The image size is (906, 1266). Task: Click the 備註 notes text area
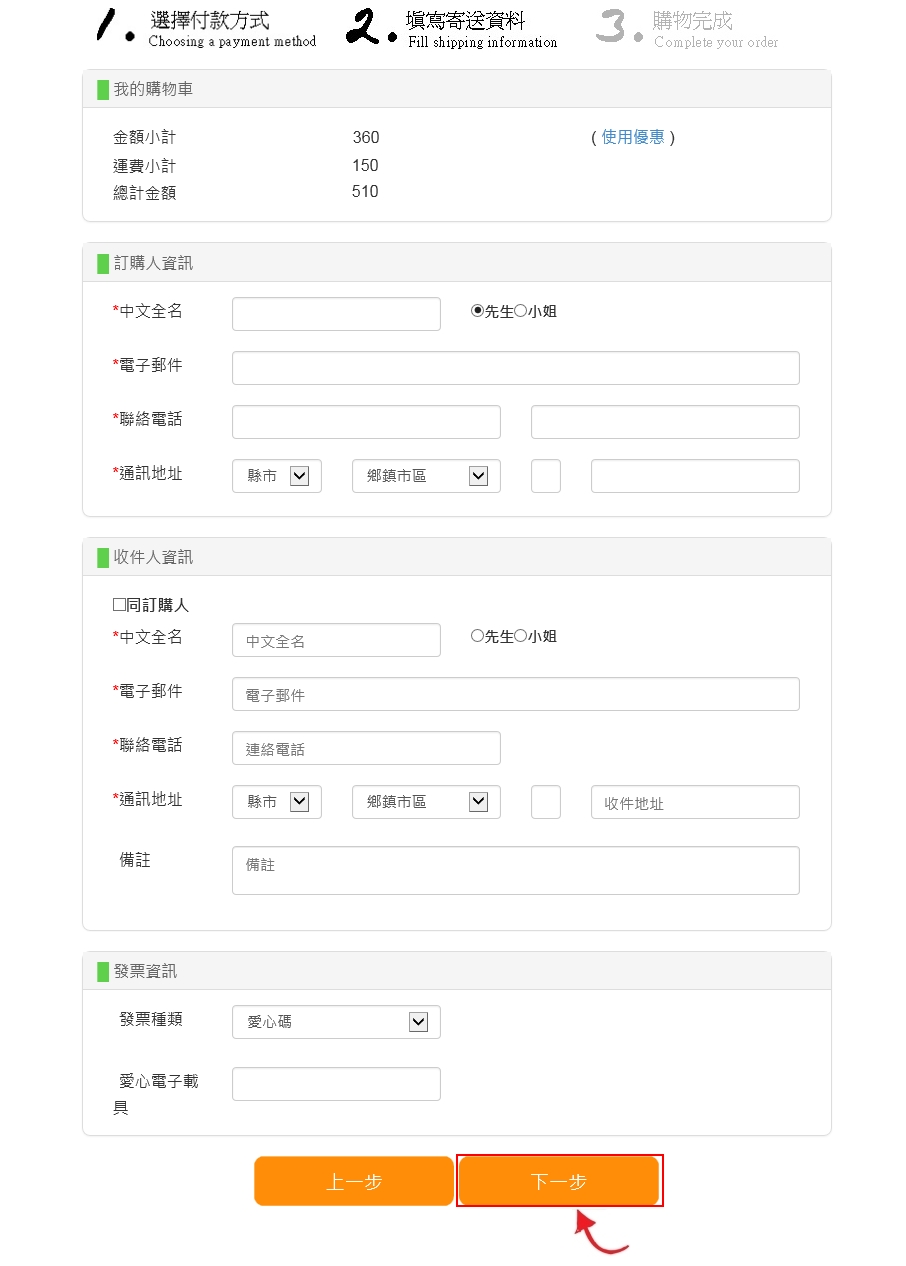coord(515,870)
